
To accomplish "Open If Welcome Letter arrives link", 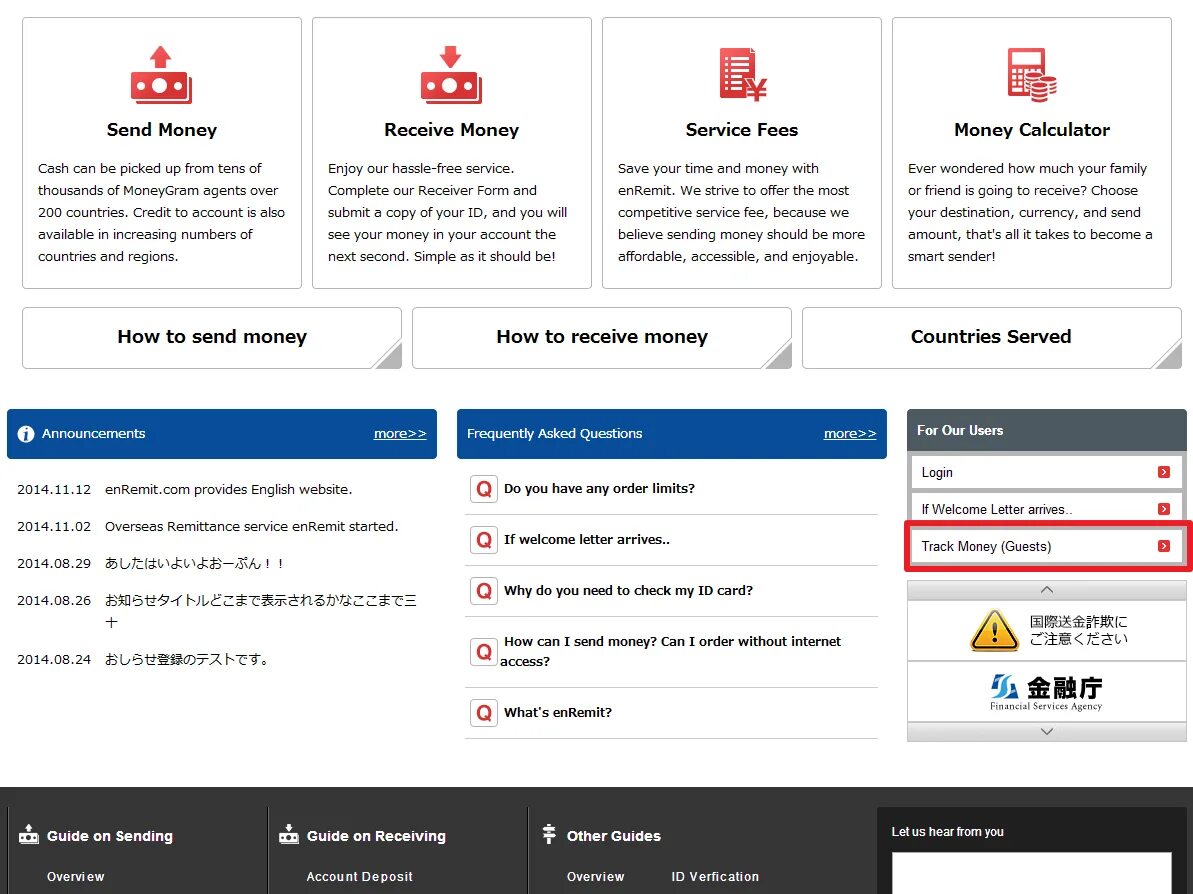I will pos(1046,508).
